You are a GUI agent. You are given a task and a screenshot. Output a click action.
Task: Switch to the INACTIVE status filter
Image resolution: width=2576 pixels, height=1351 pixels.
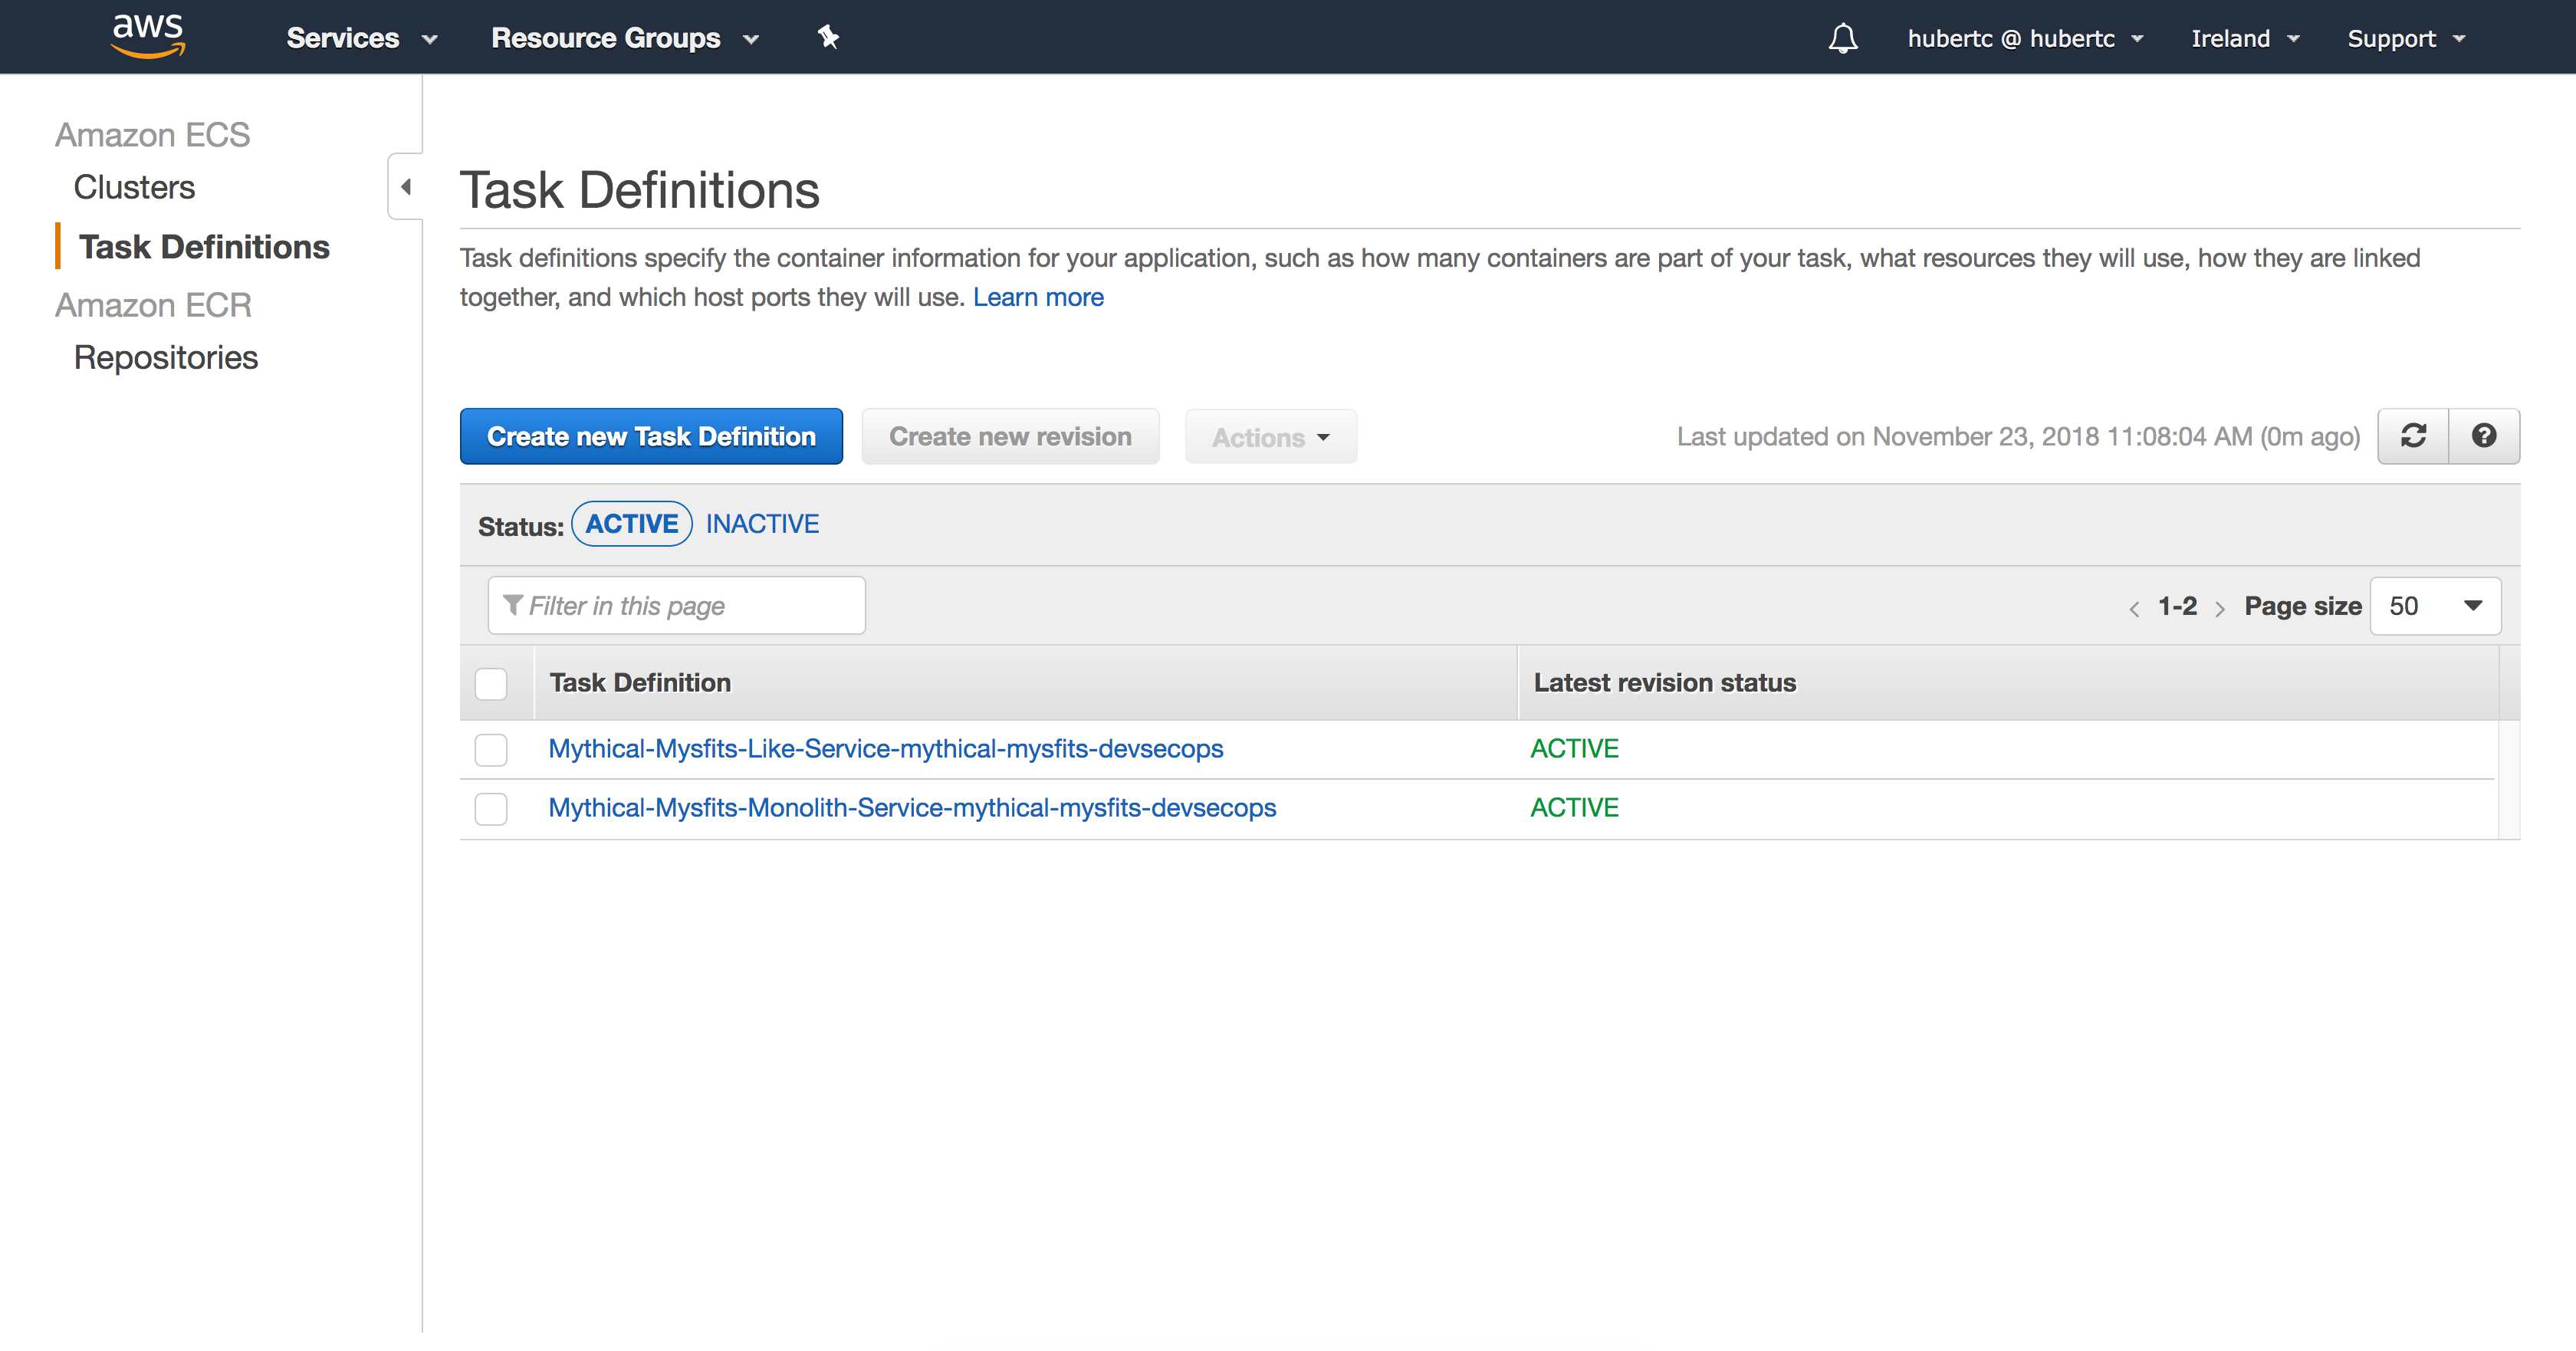762,524
